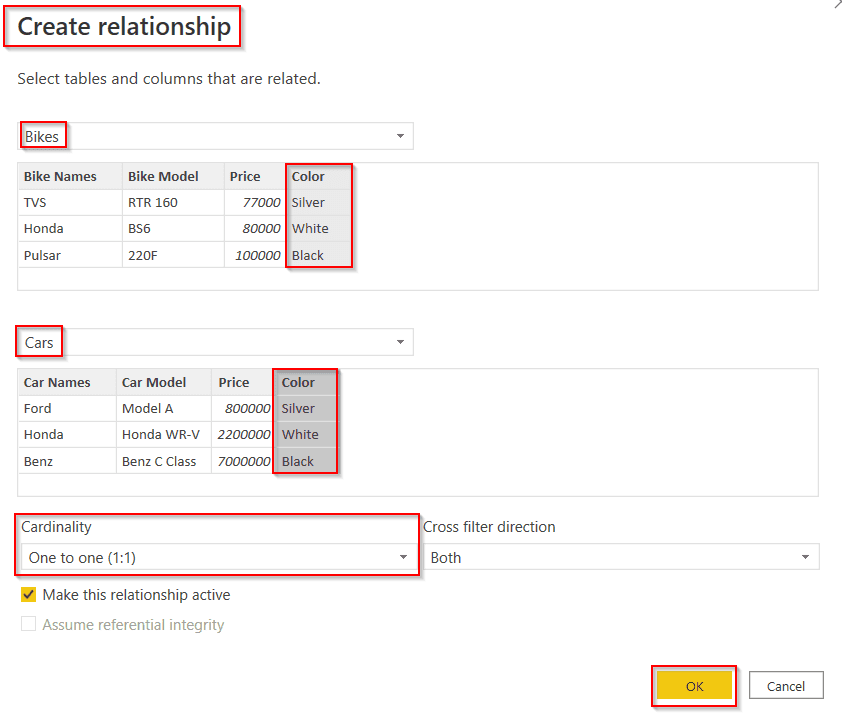842x716 pixels.
Task: Click the OK button
Action: [x=694, y=685]
